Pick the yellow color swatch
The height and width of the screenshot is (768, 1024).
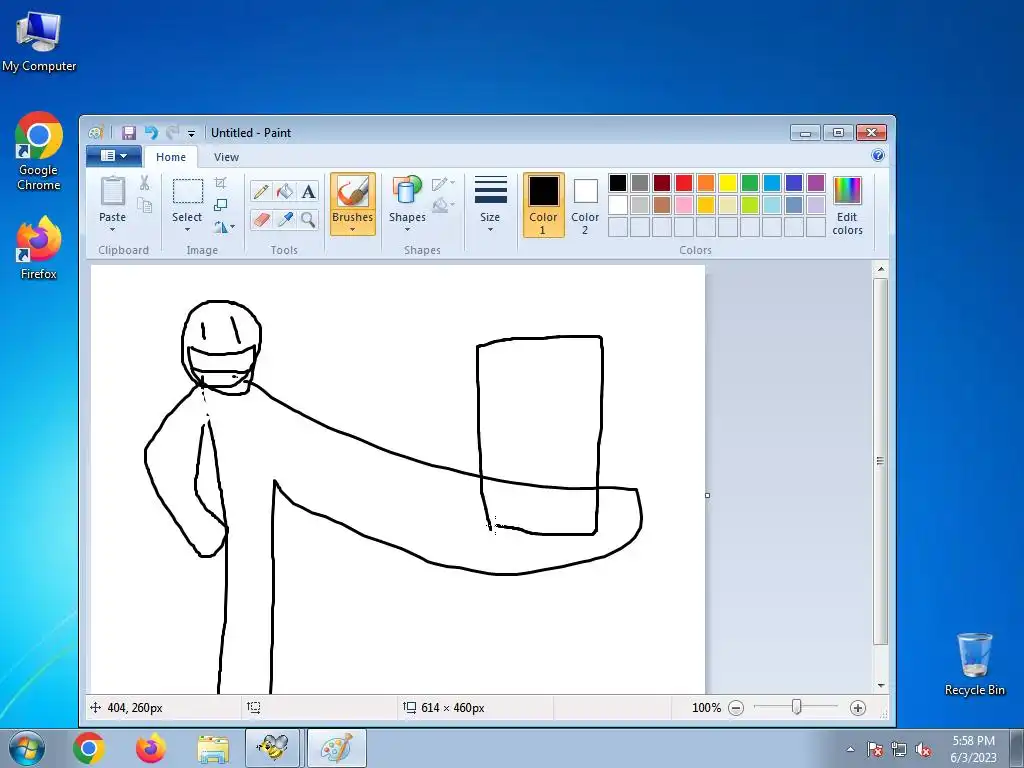coord(728,183)
